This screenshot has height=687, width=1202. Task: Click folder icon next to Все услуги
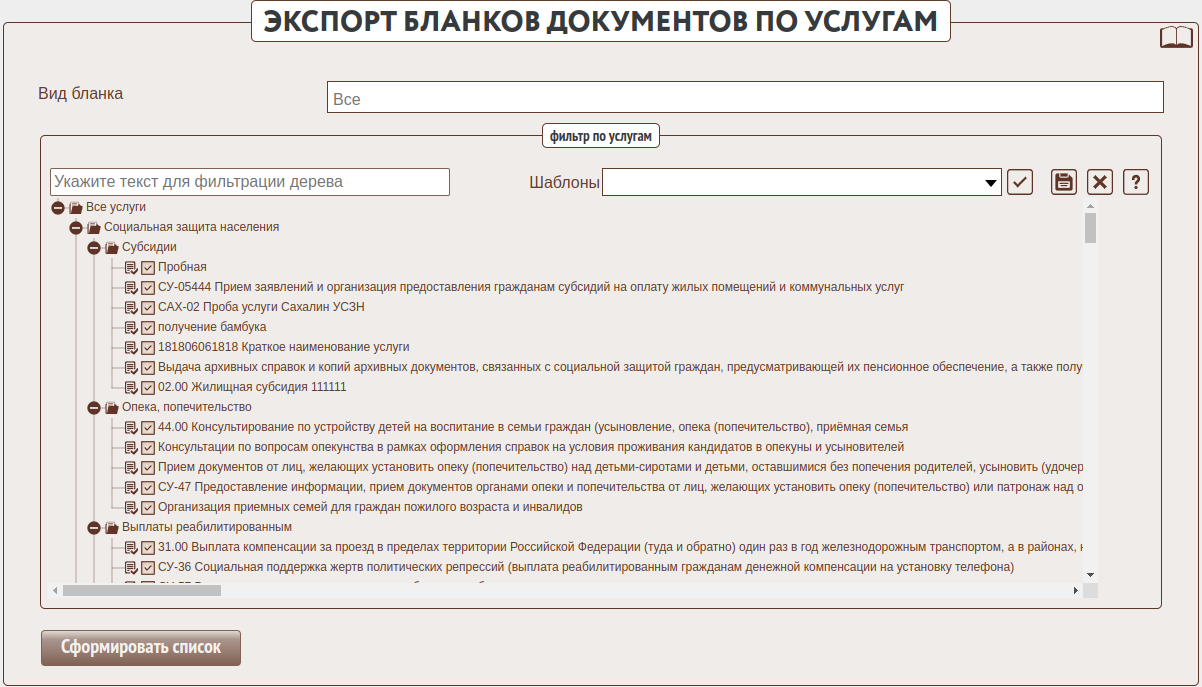76,207
